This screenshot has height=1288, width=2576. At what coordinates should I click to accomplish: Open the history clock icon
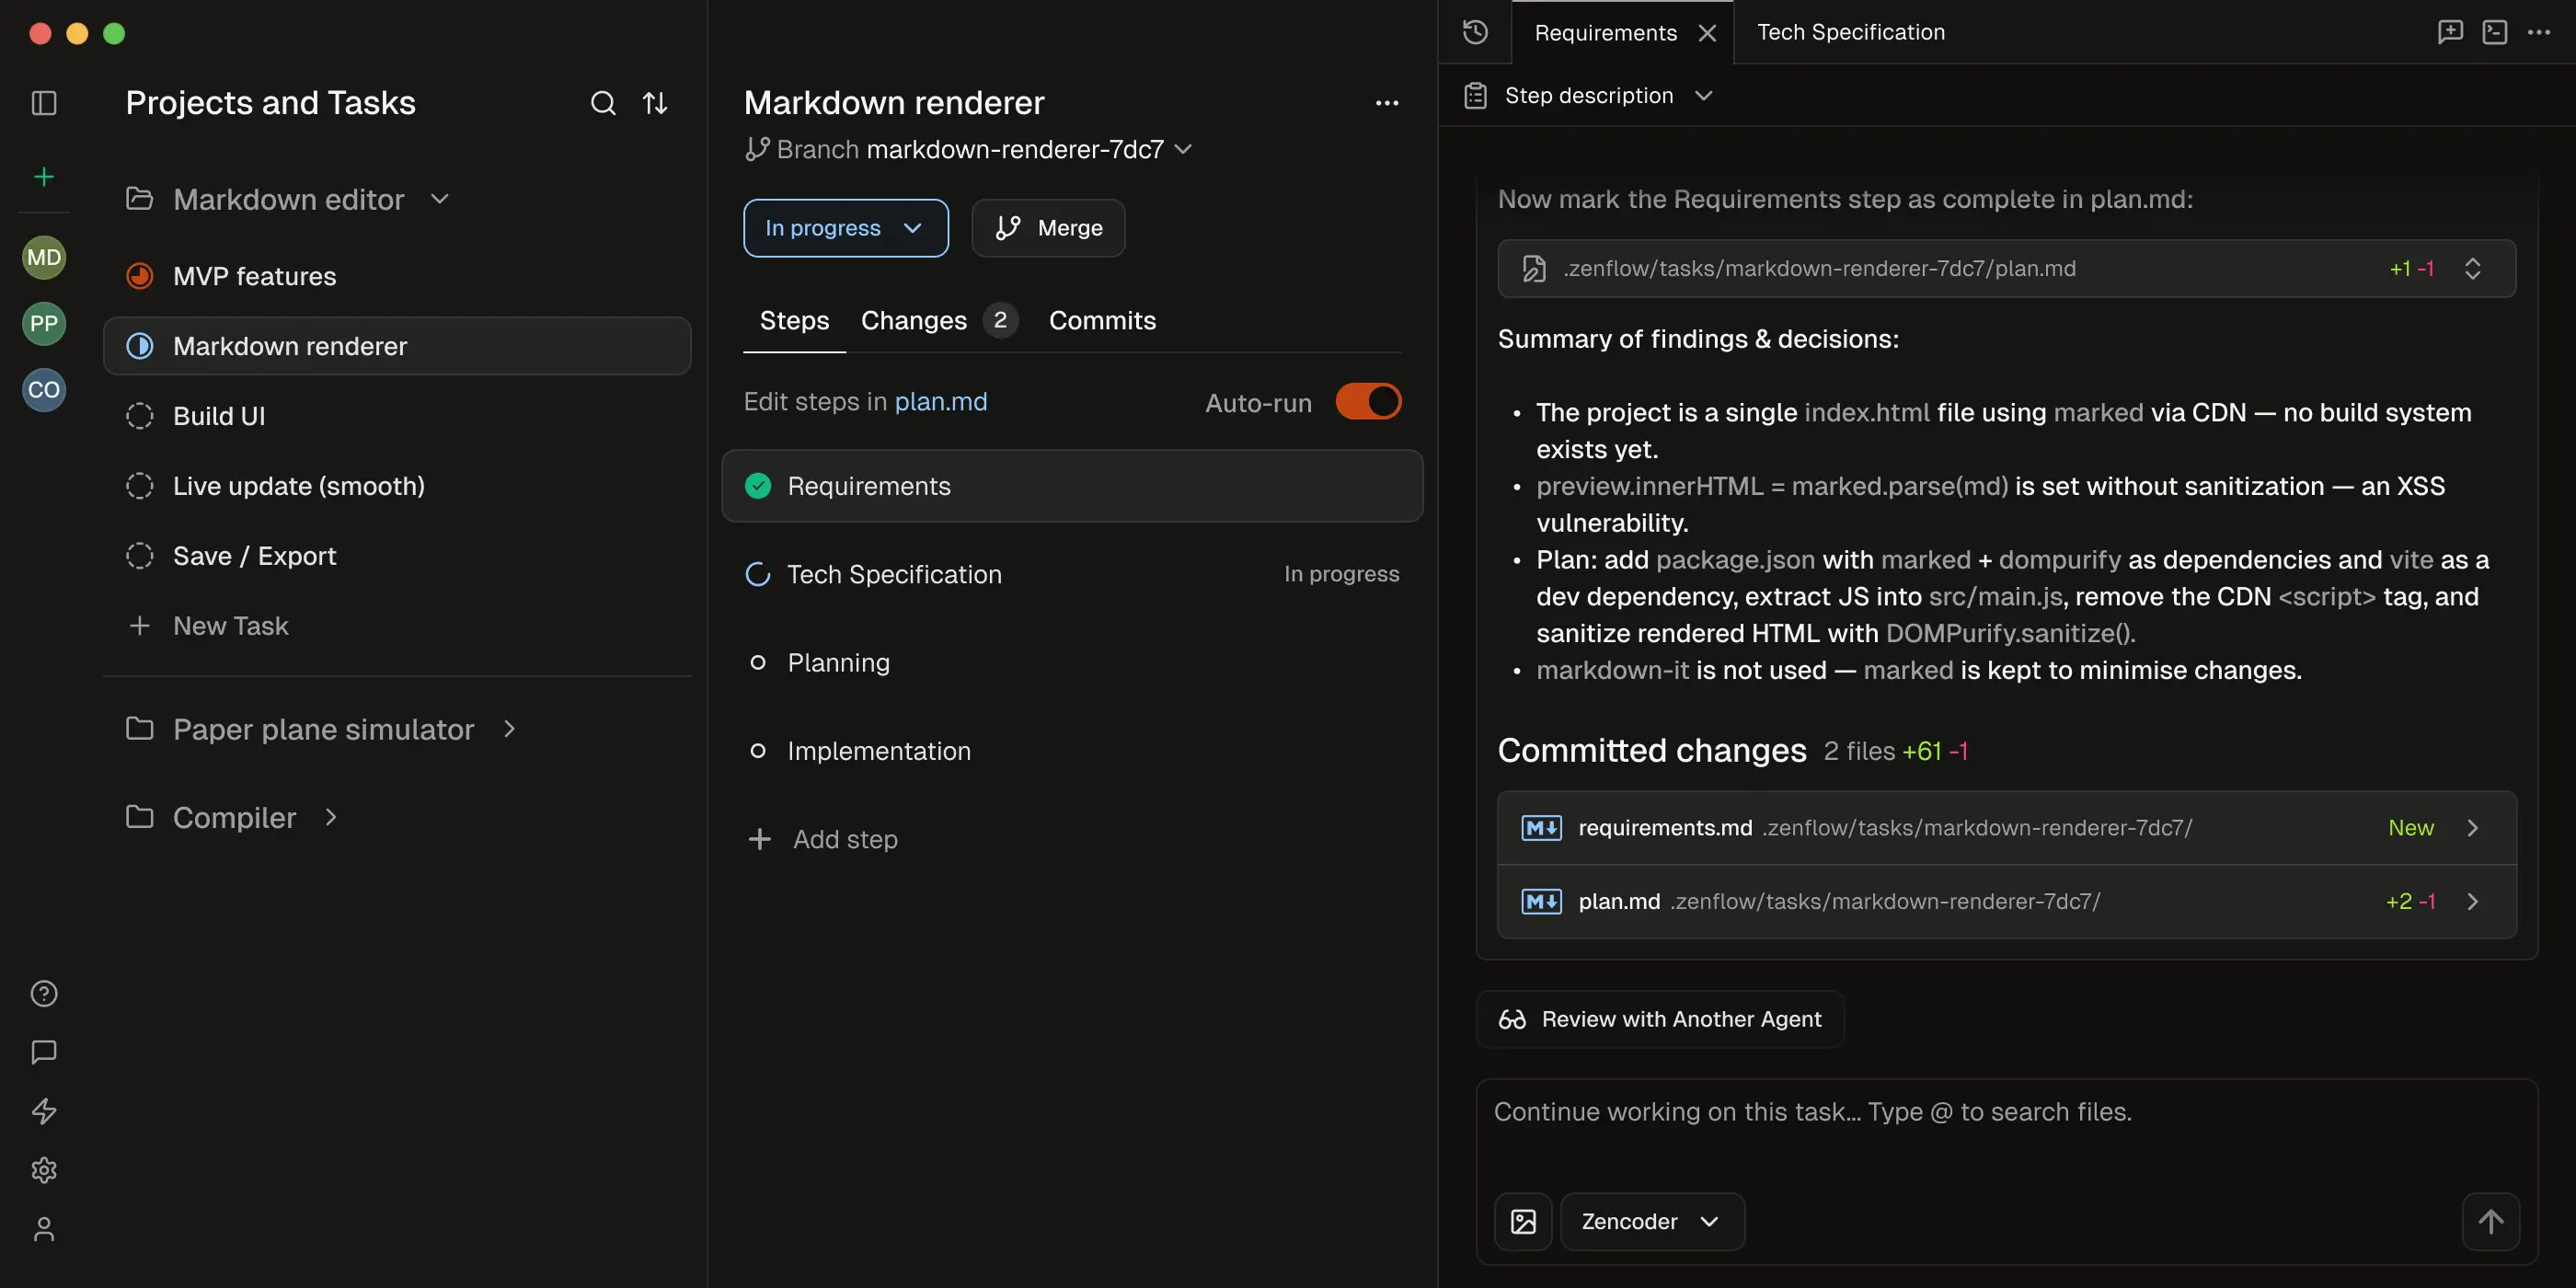pyautogui.click(x=1475, y=32)
